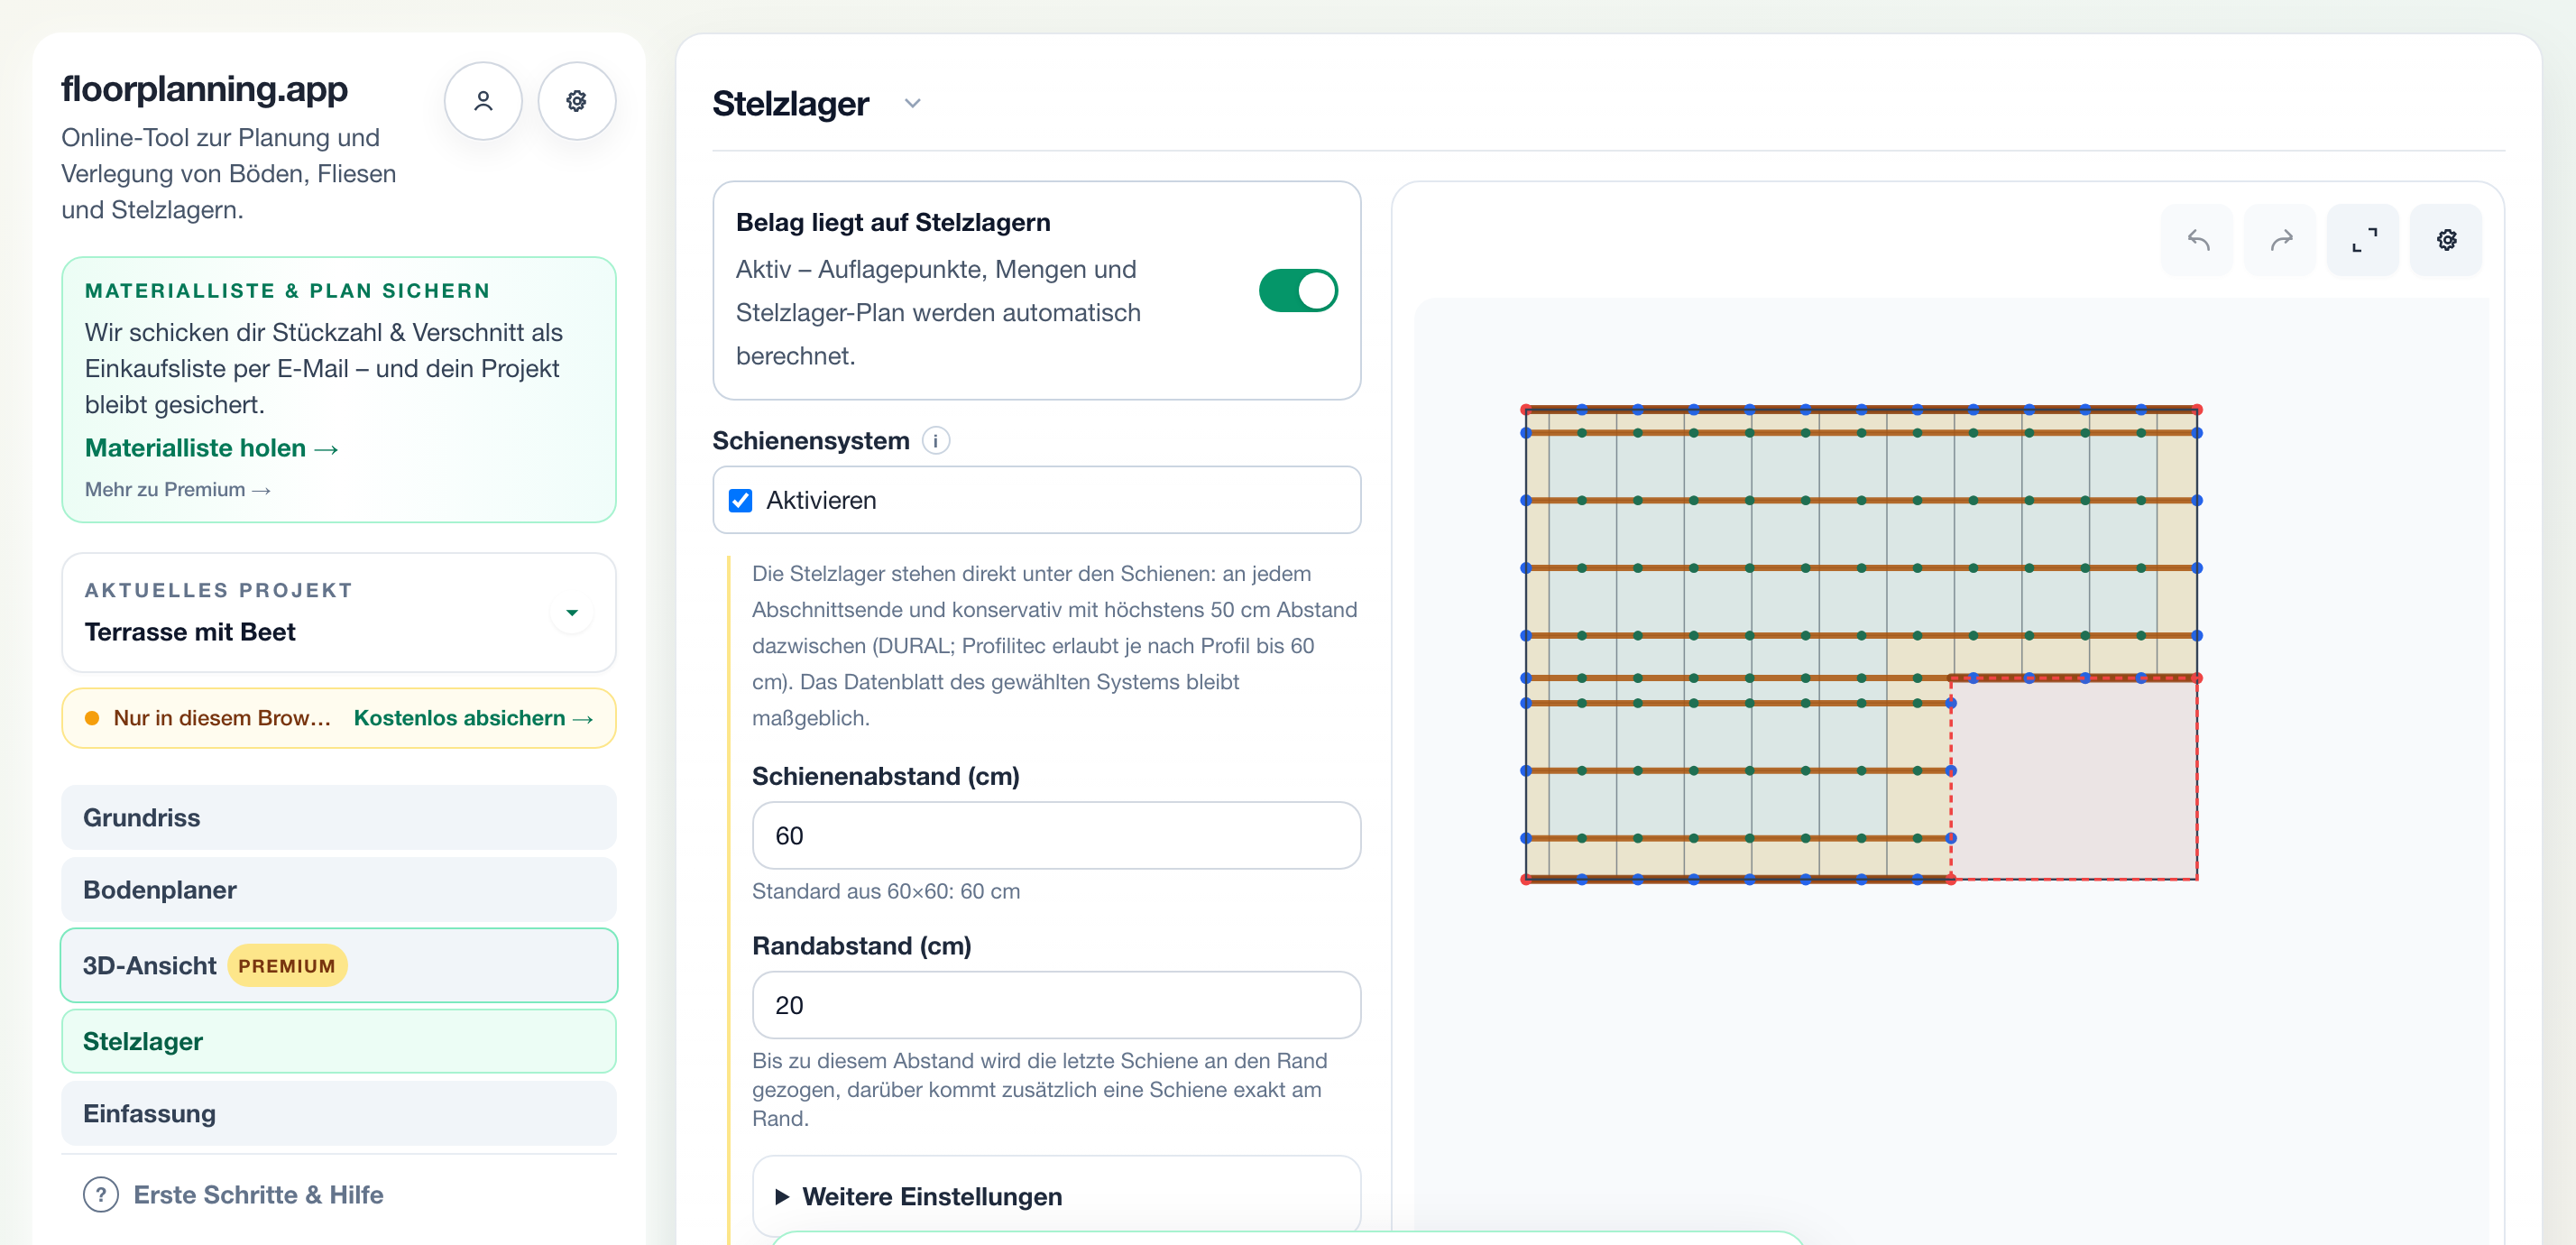Focus the Schienenabstand (cm) input field
Viewport: 2576px width, 1245px height.
[1057, 836]
